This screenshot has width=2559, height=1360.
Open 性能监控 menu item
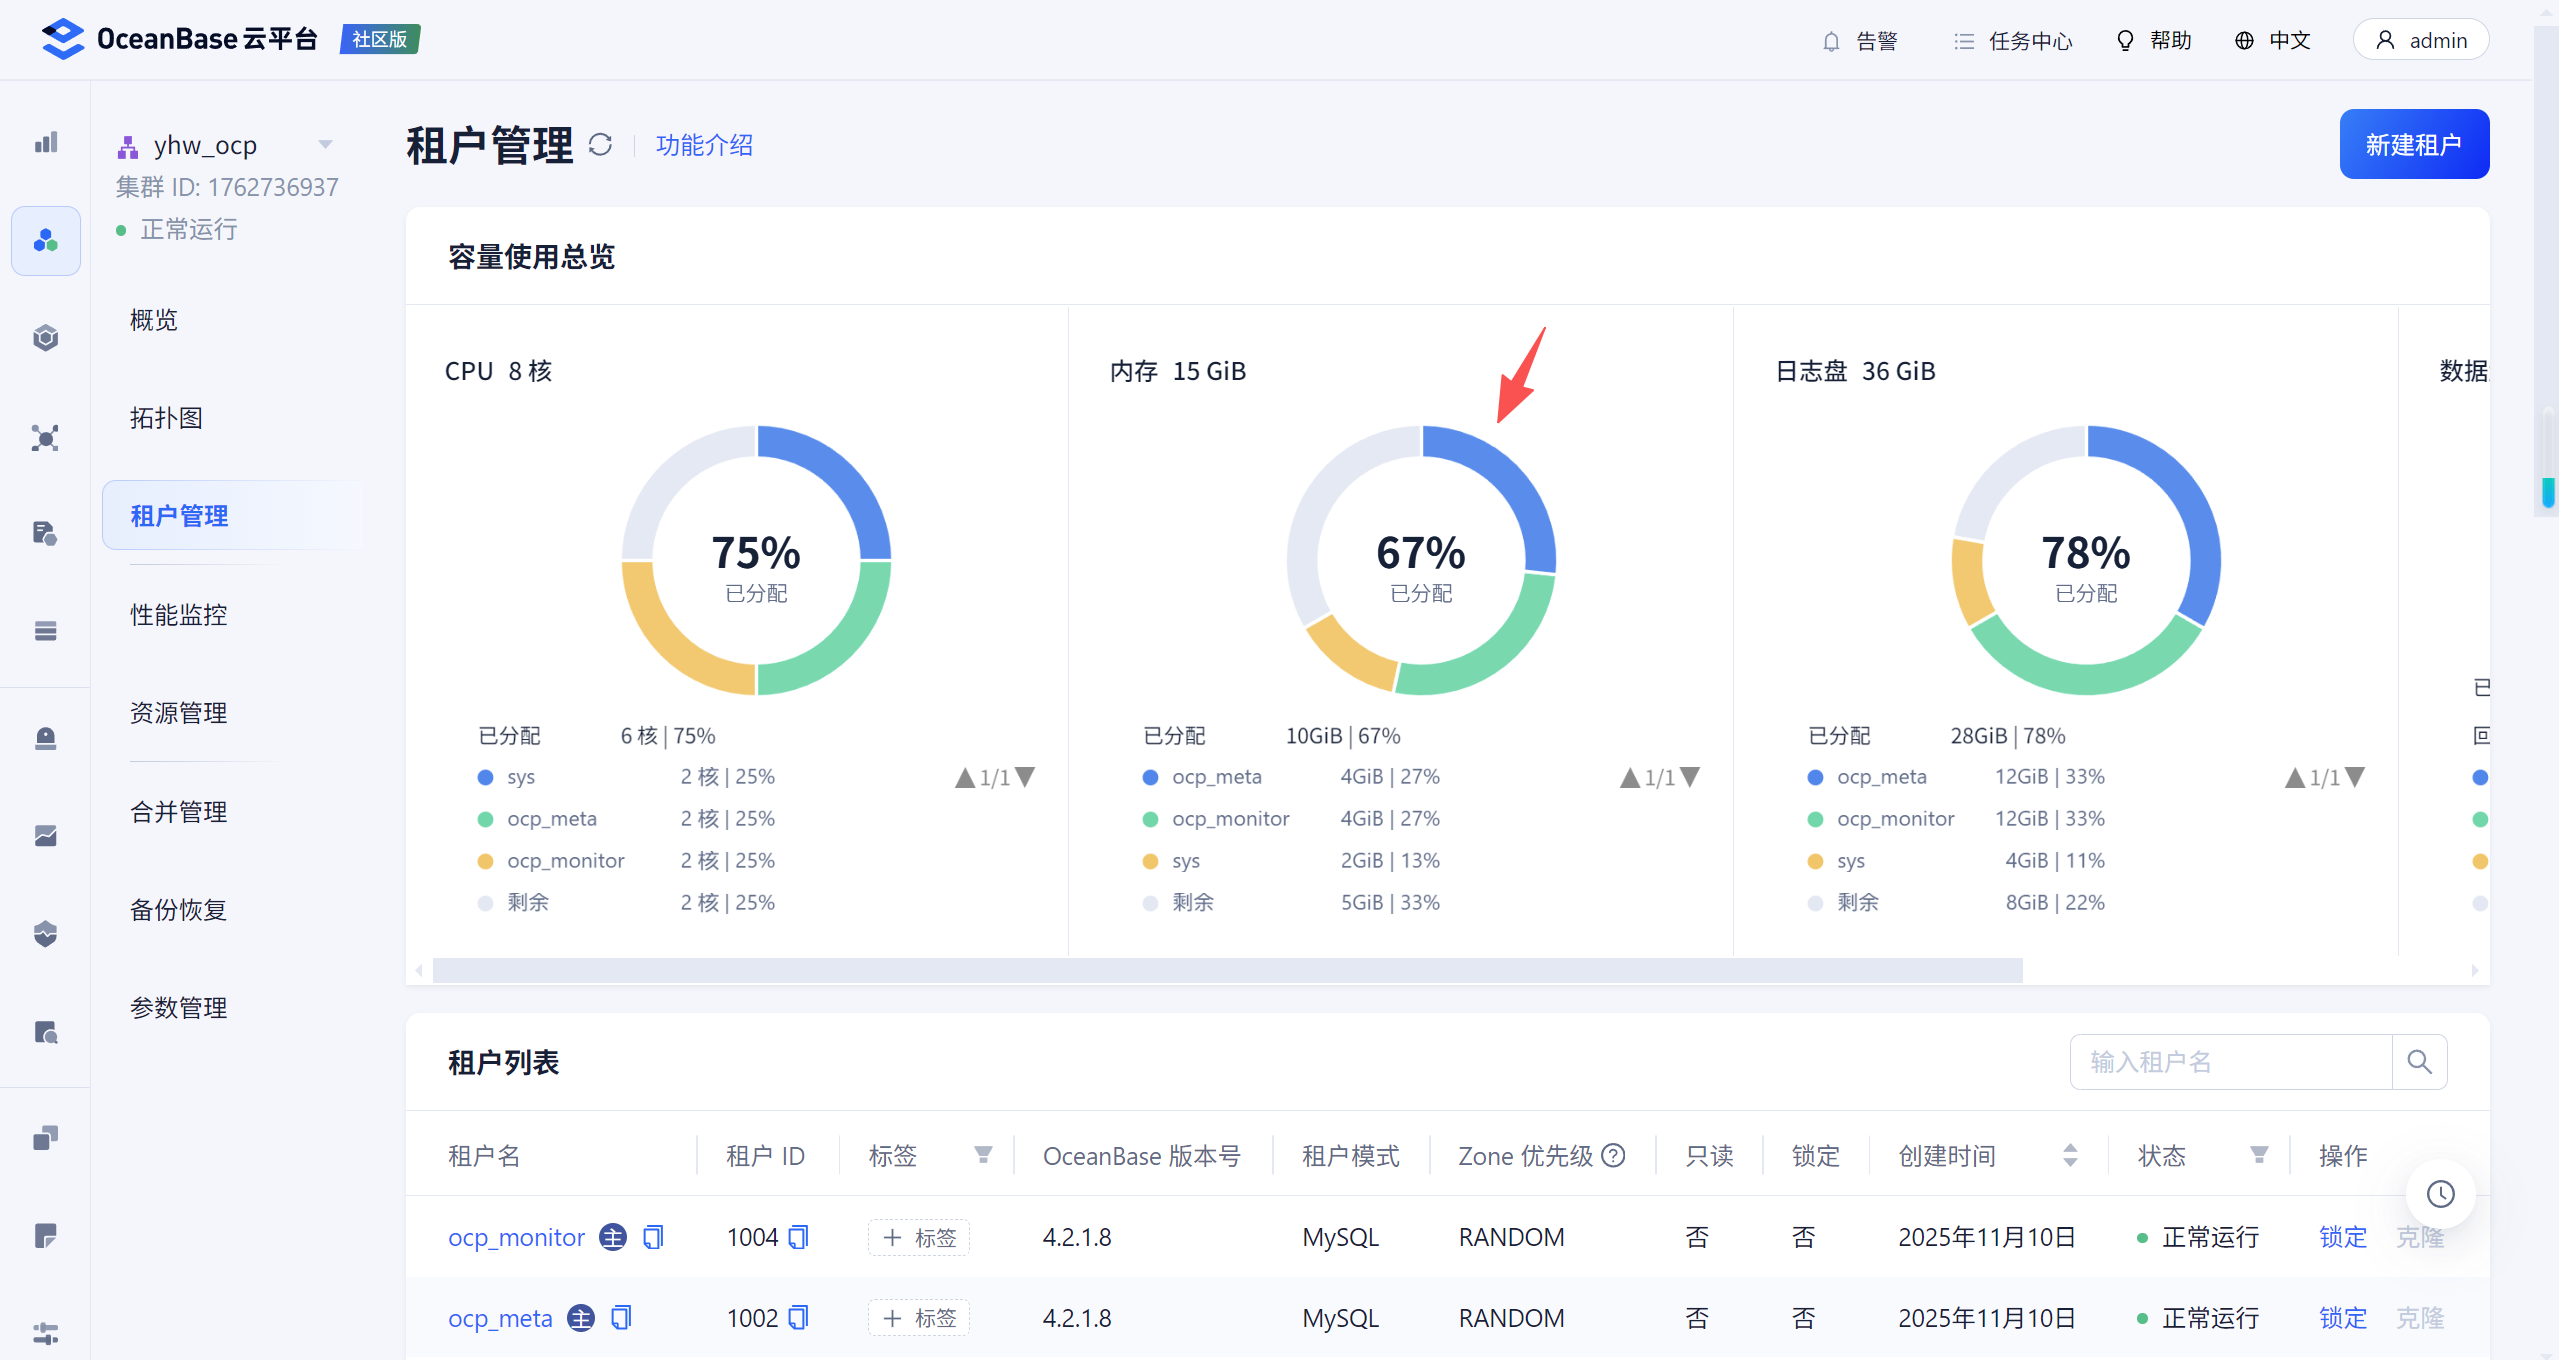pyautogui.click(x=179, y=614)
